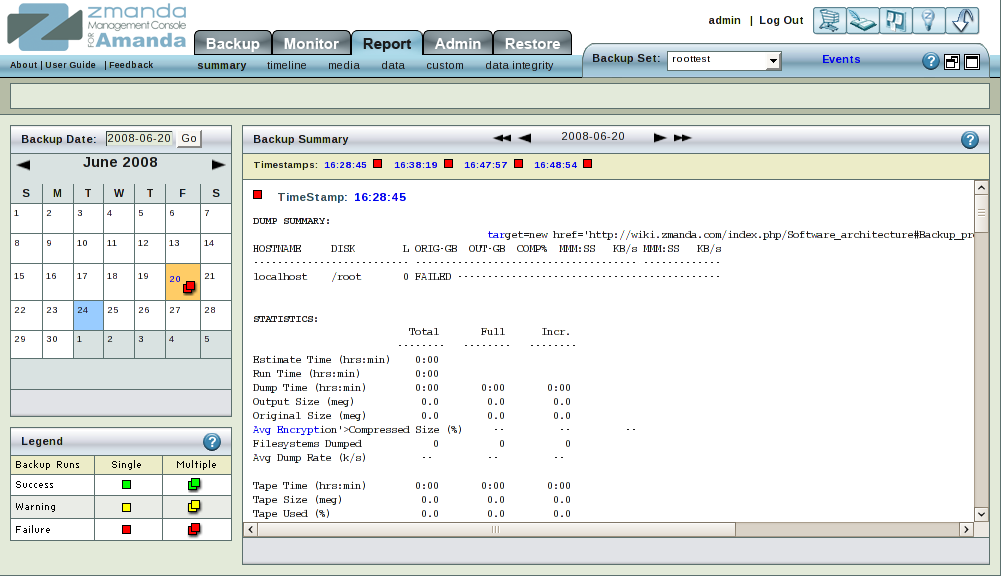Open timestamp 16:47:57 link
This screenshot has width=1002, height=580.
click(x=486, y=165)
